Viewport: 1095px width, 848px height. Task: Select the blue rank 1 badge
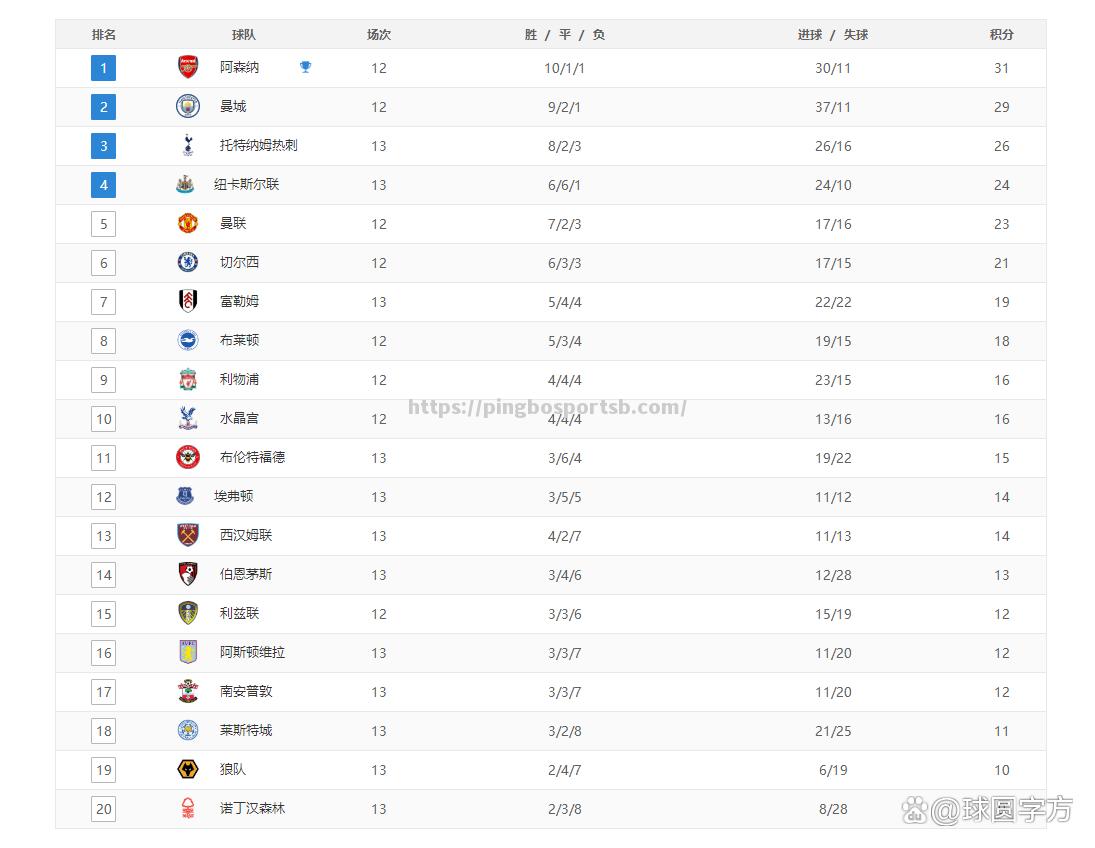tap(103, 68)
